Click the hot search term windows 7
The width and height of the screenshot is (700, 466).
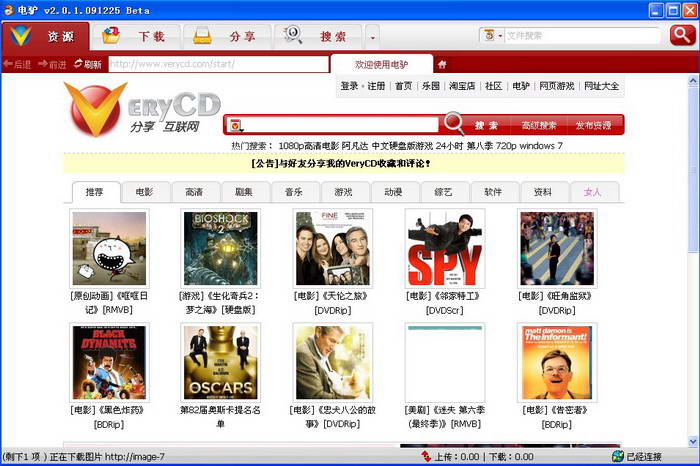541,146
